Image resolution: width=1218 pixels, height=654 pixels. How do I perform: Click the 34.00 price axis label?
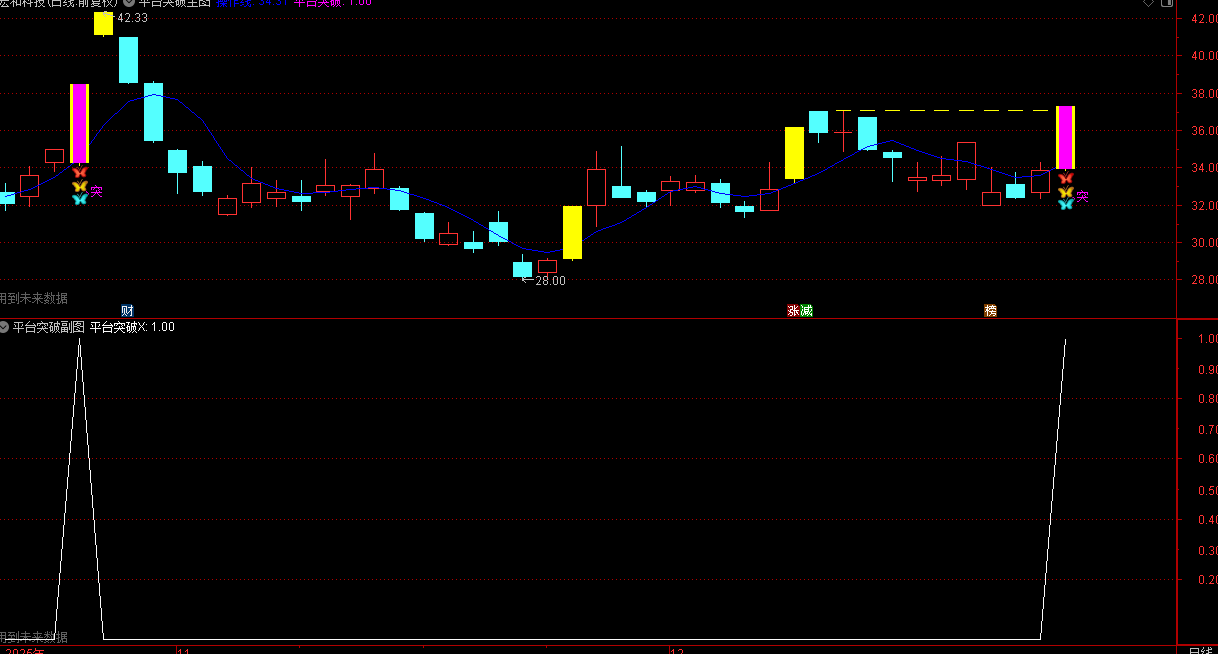(x=1203, y=168)
